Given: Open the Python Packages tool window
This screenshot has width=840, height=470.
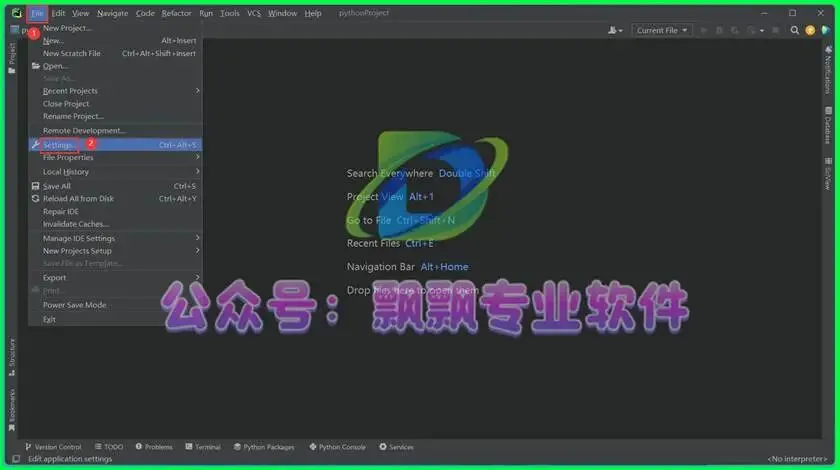Looking at the screenshot, I should click(x=264, y=447).
